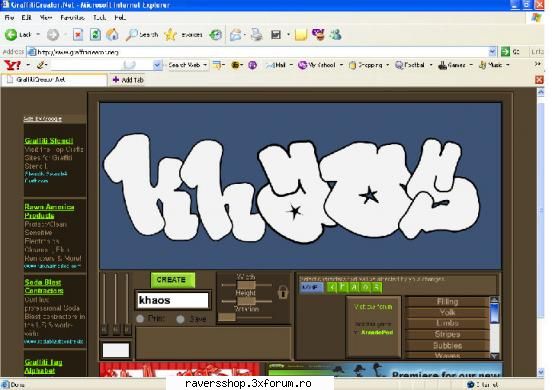Screen dimensions: 552x390
Task: Open the Favorites star icon
Action: point(170,34)
